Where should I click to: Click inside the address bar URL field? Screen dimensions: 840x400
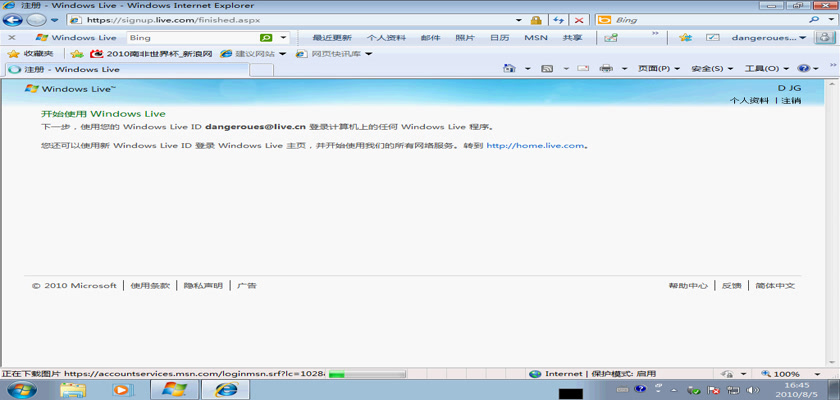pos(300,20)
